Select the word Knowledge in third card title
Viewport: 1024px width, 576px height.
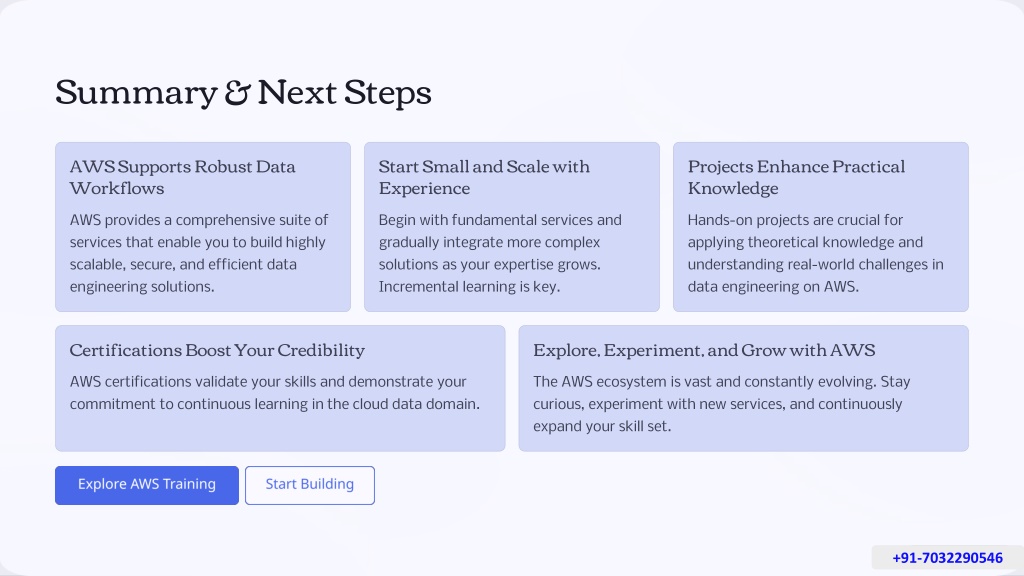point(733,189)
